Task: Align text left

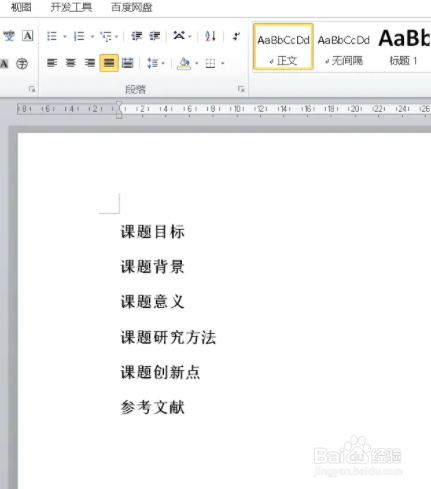Action: pyautogui.click(x=52, y=63)
